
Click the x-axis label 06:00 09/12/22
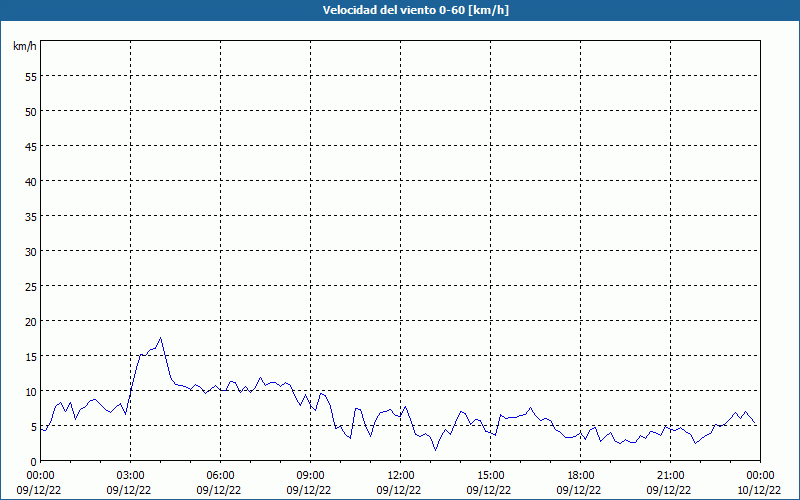(219, 483)
